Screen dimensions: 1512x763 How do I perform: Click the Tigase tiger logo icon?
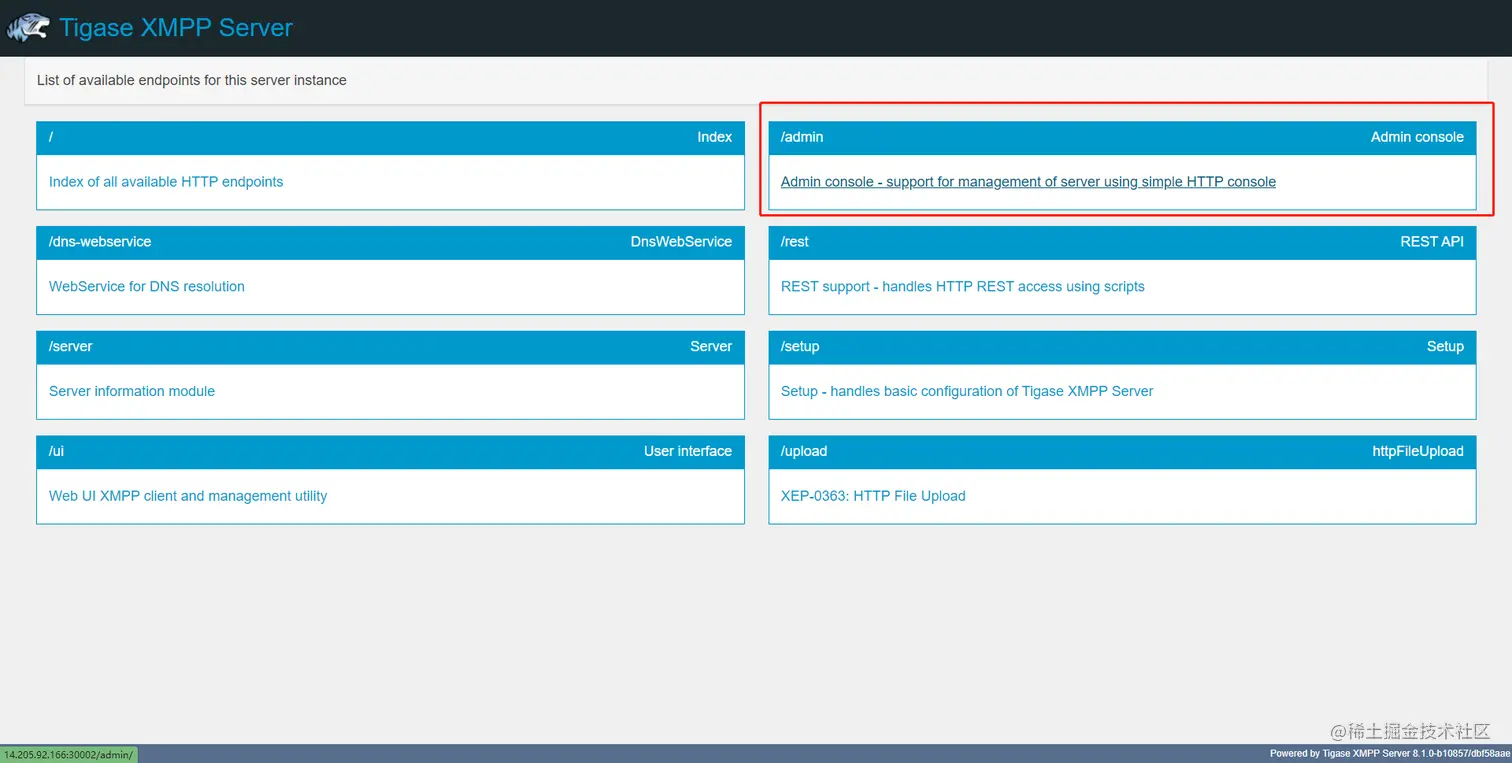click(x=28, y=26)
